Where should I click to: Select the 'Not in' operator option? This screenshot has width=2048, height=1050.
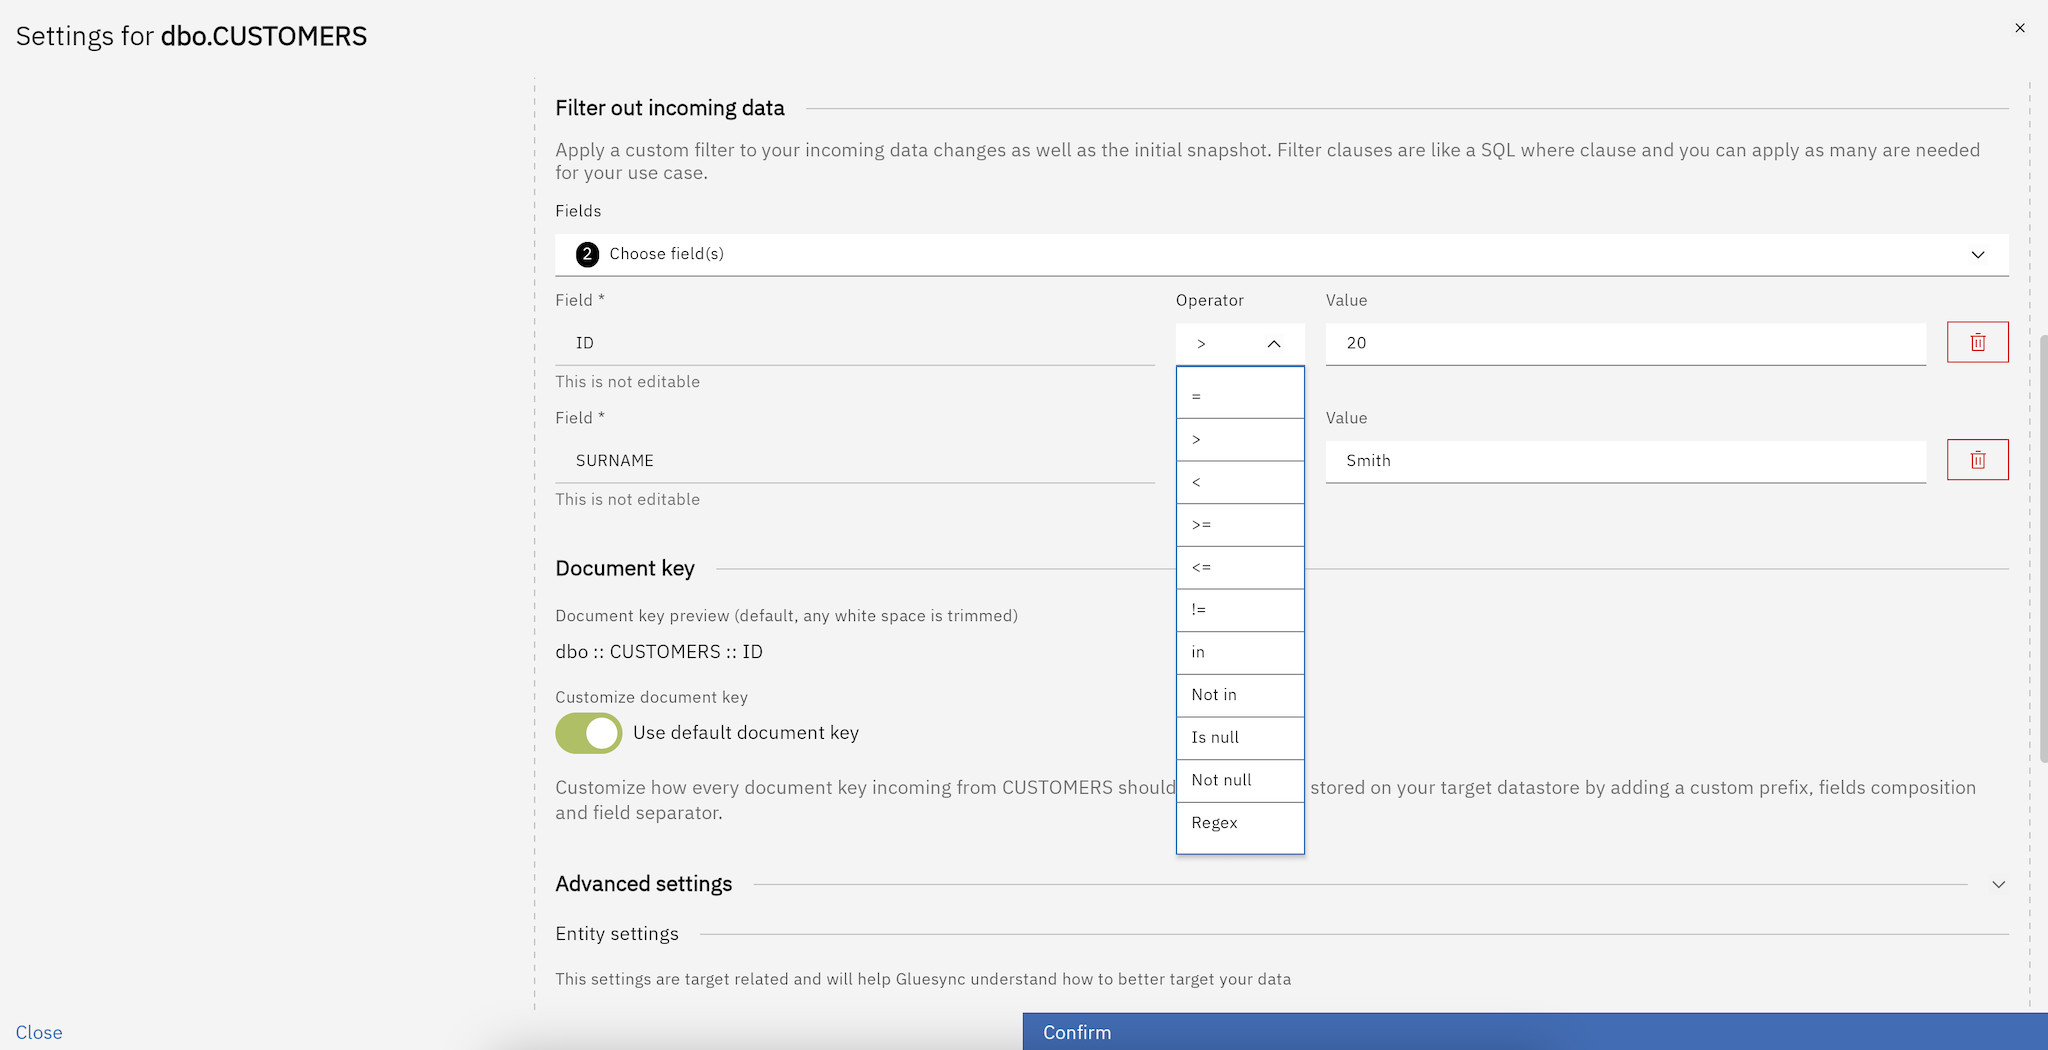1240,695
